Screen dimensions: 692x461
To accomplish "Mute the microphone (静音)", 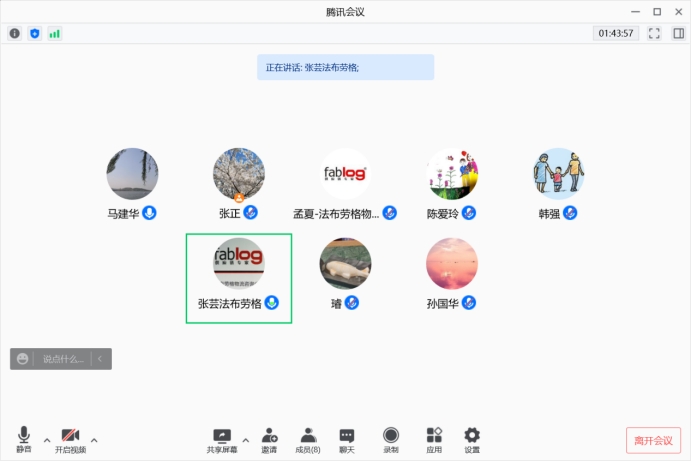I will 24,439.
